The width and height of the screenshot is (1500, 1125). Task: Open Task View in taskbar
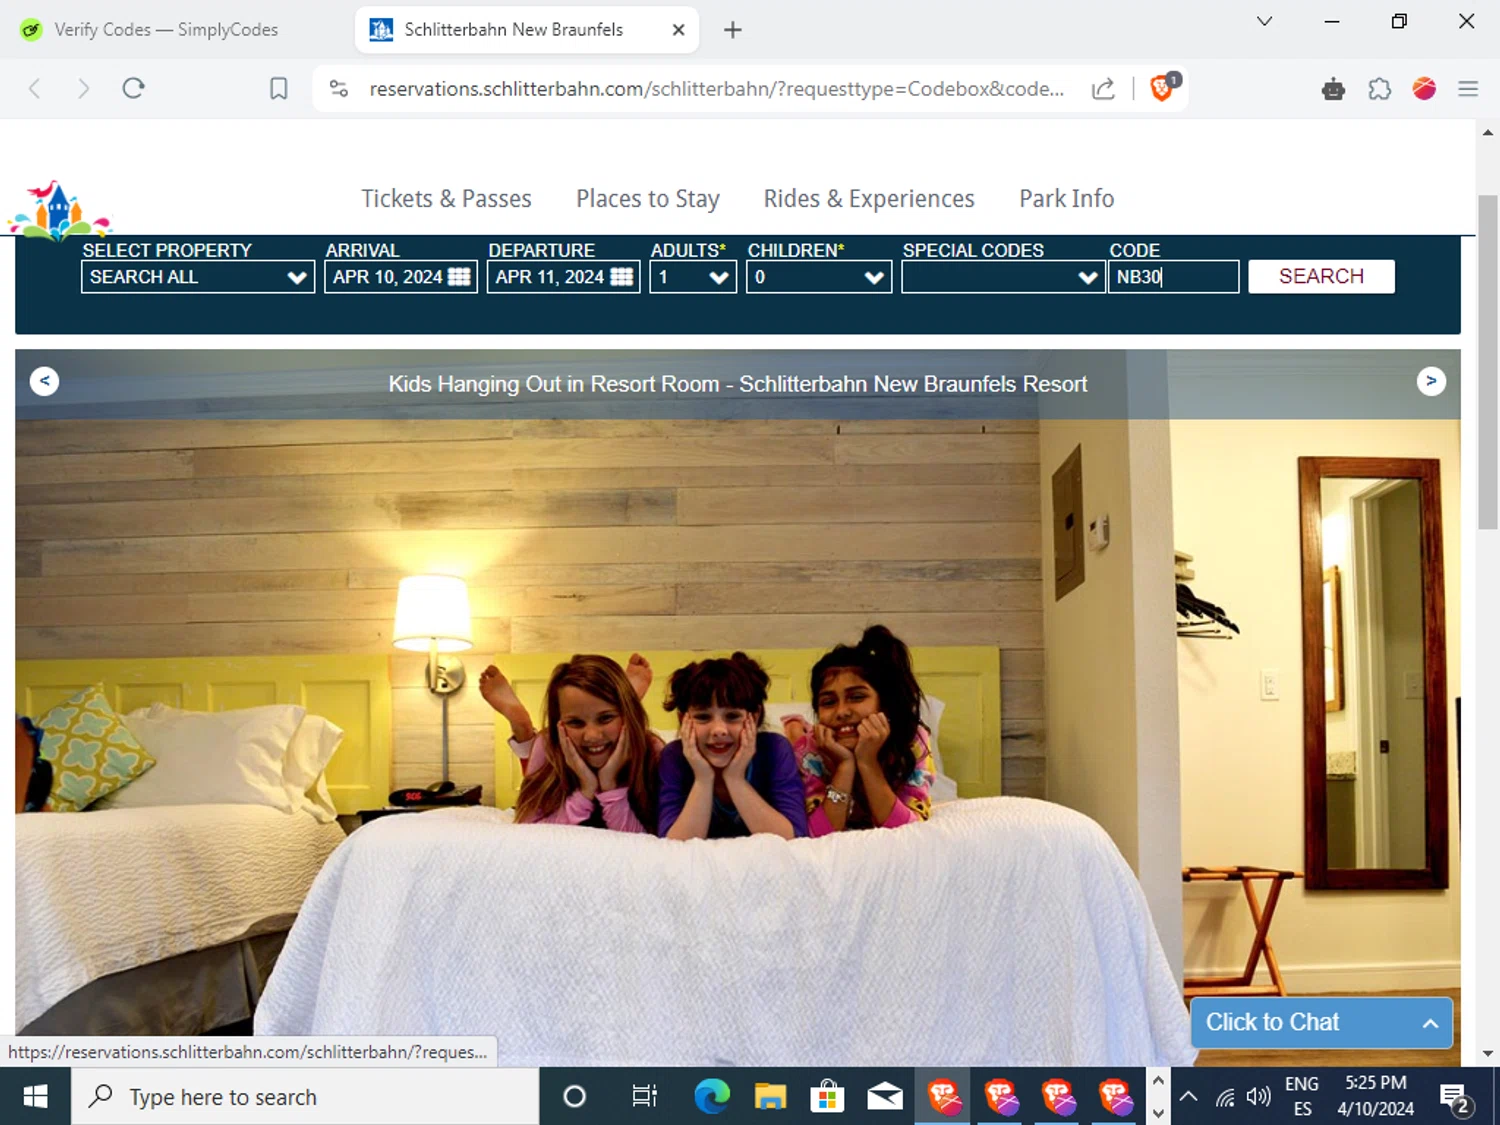point(644,1097)
